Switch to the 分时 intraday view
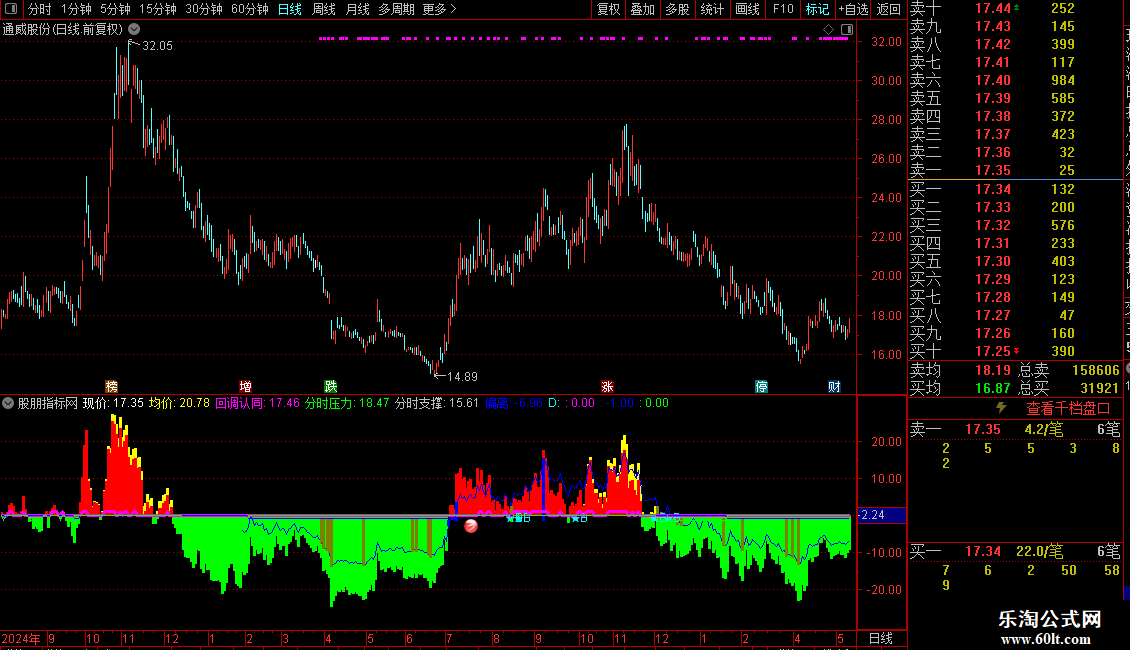Viewport: 1130px width, 650px height. tap(40, 9)
